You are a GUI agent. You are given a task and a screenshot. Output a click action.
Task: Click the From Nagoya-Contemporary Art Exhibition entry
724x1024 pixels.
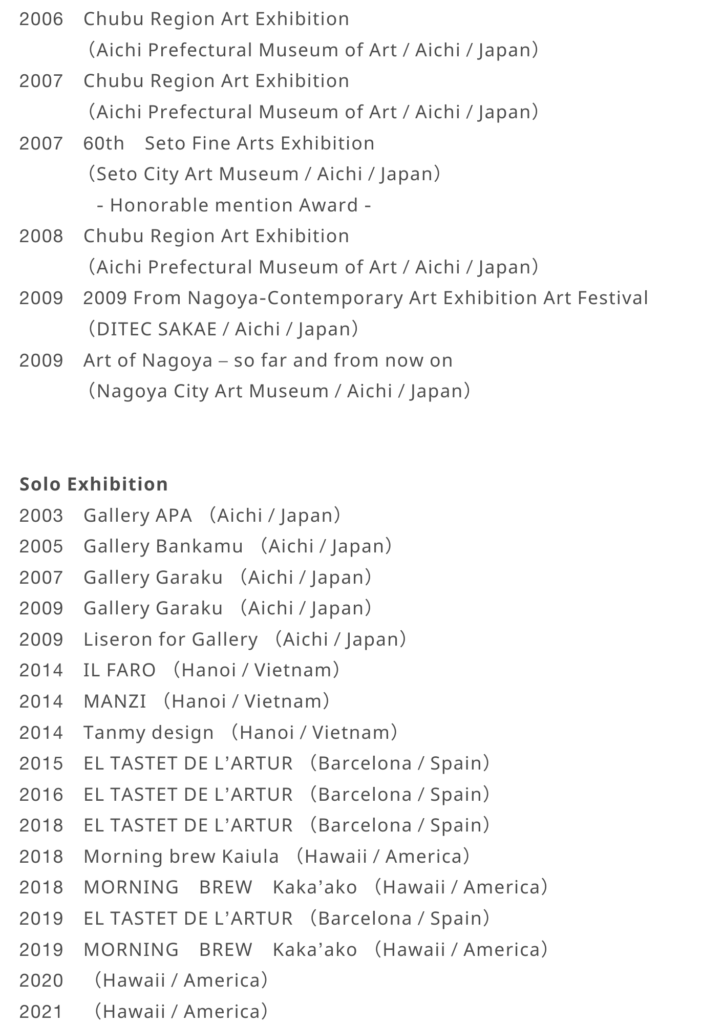[x=365, y=298]
